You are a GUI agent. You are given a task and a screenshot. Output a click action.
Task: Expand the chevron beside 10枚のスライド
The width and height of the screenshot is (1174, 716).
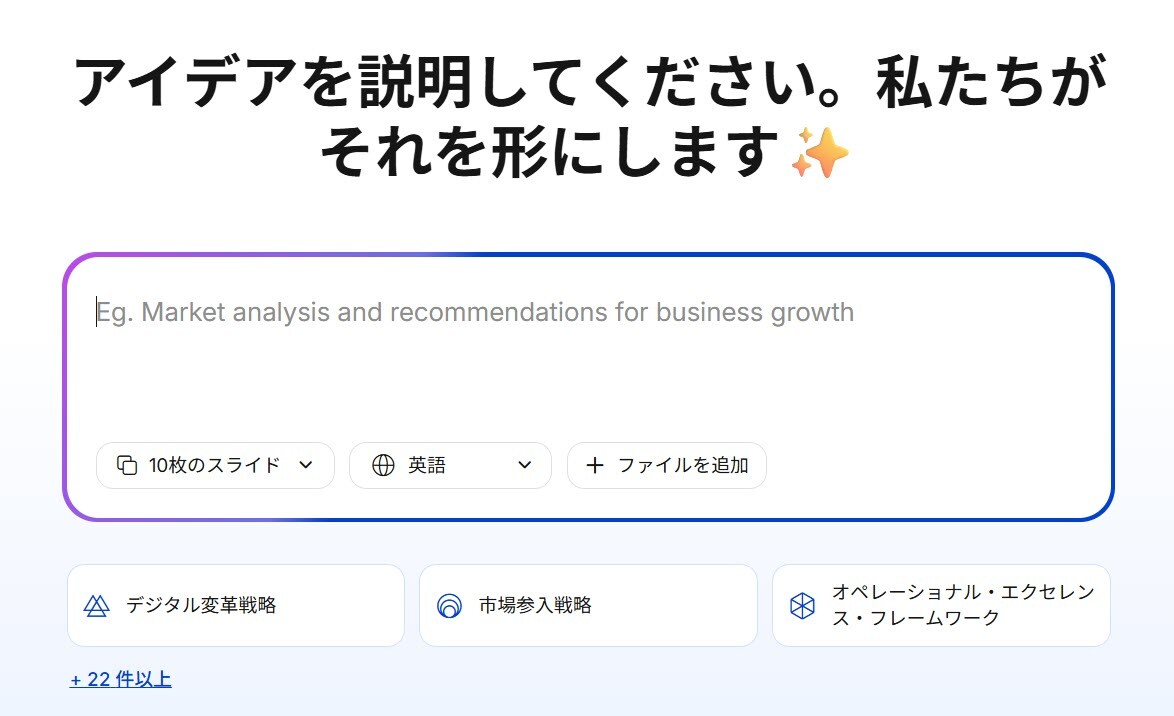click(x=306, y=465)
